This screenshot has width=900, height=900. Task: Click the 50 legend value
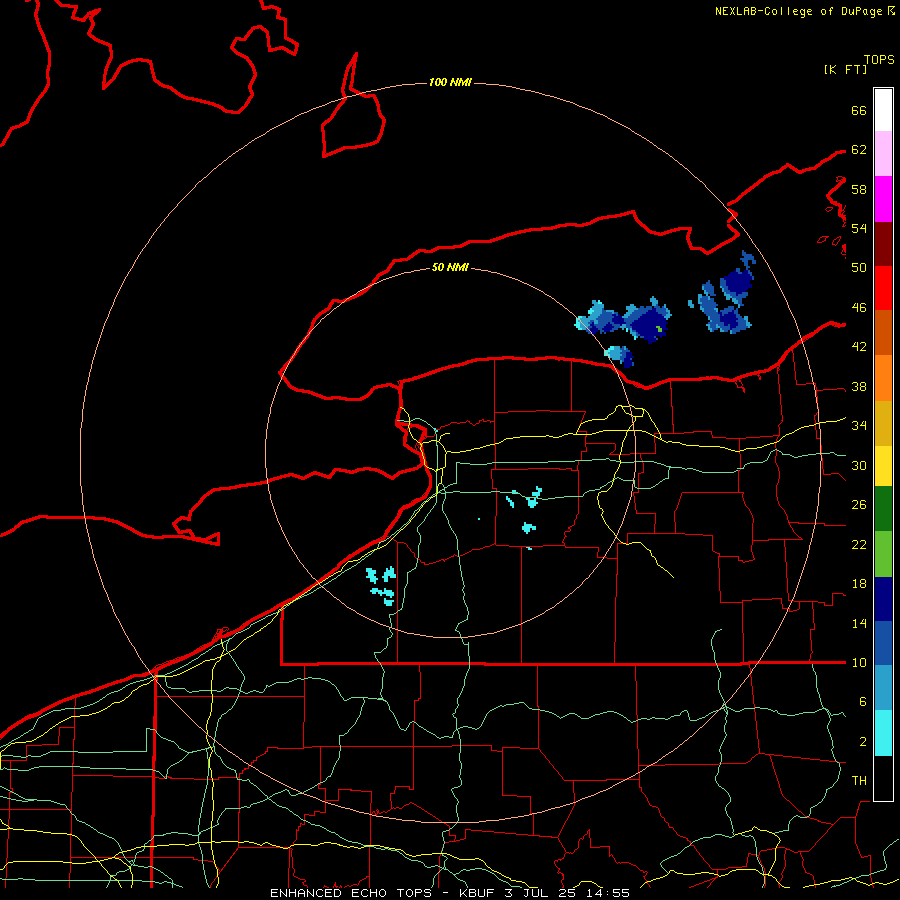coord(859,268)
